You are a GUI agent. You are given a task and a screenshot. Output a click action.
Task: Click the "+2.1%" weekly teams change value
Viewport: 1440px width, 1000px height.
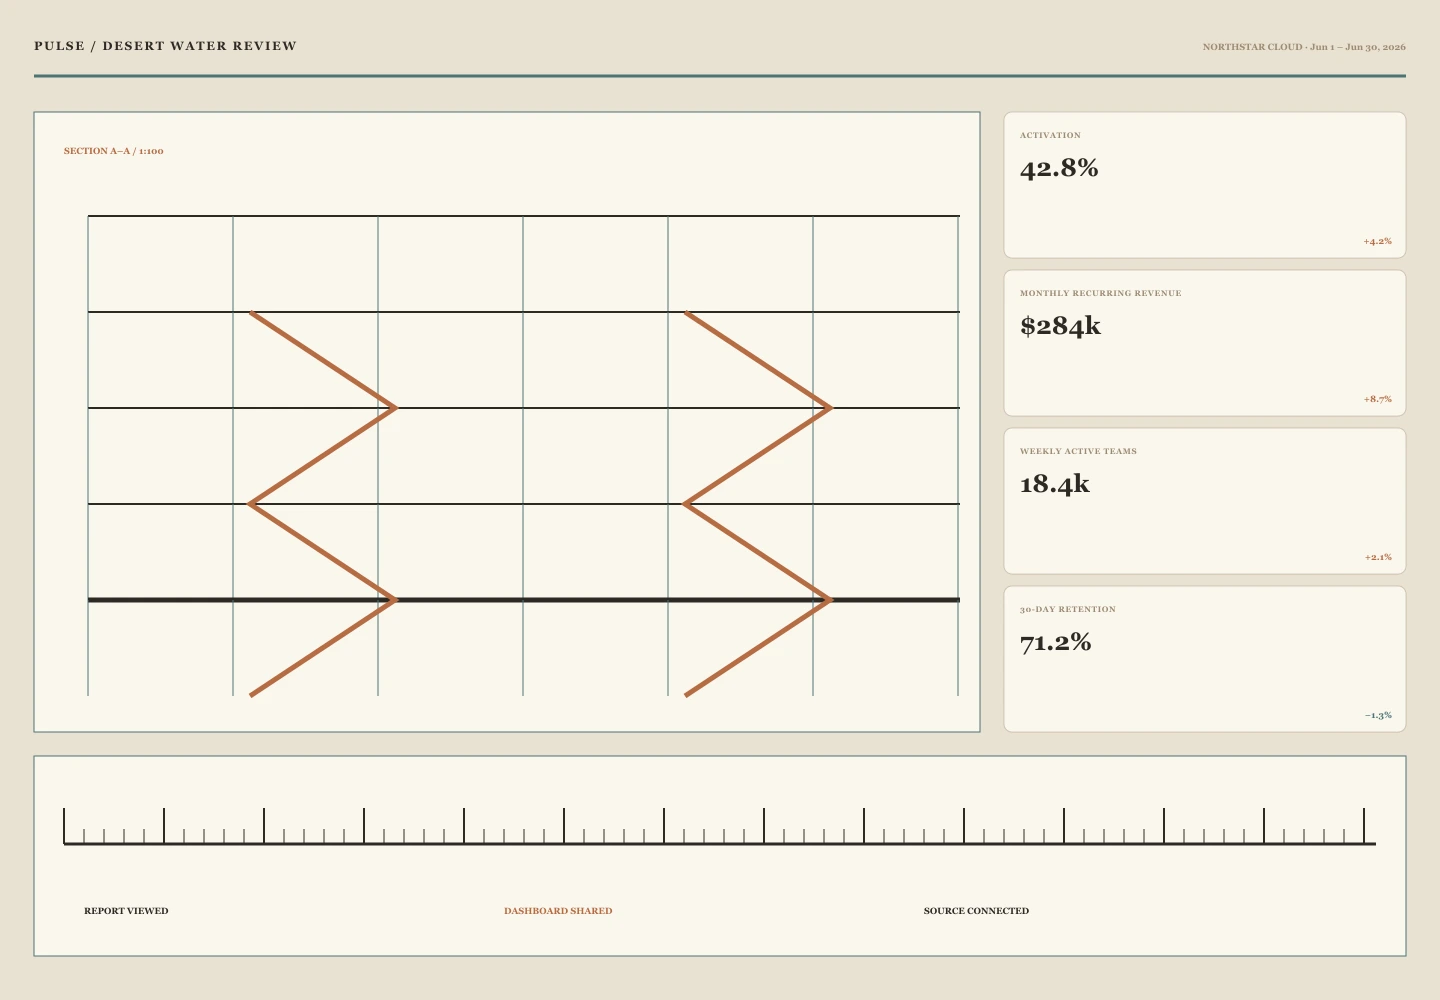(x=1378, y=557)
